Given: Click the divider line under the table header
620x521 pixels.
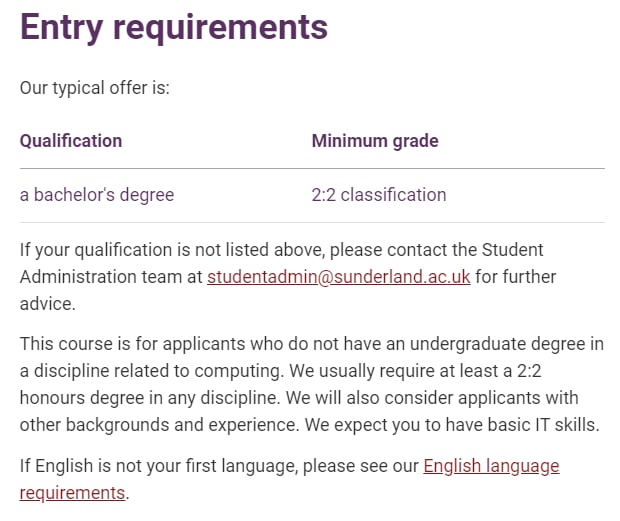Looking at the screenshot, I should tap(312, 168).
